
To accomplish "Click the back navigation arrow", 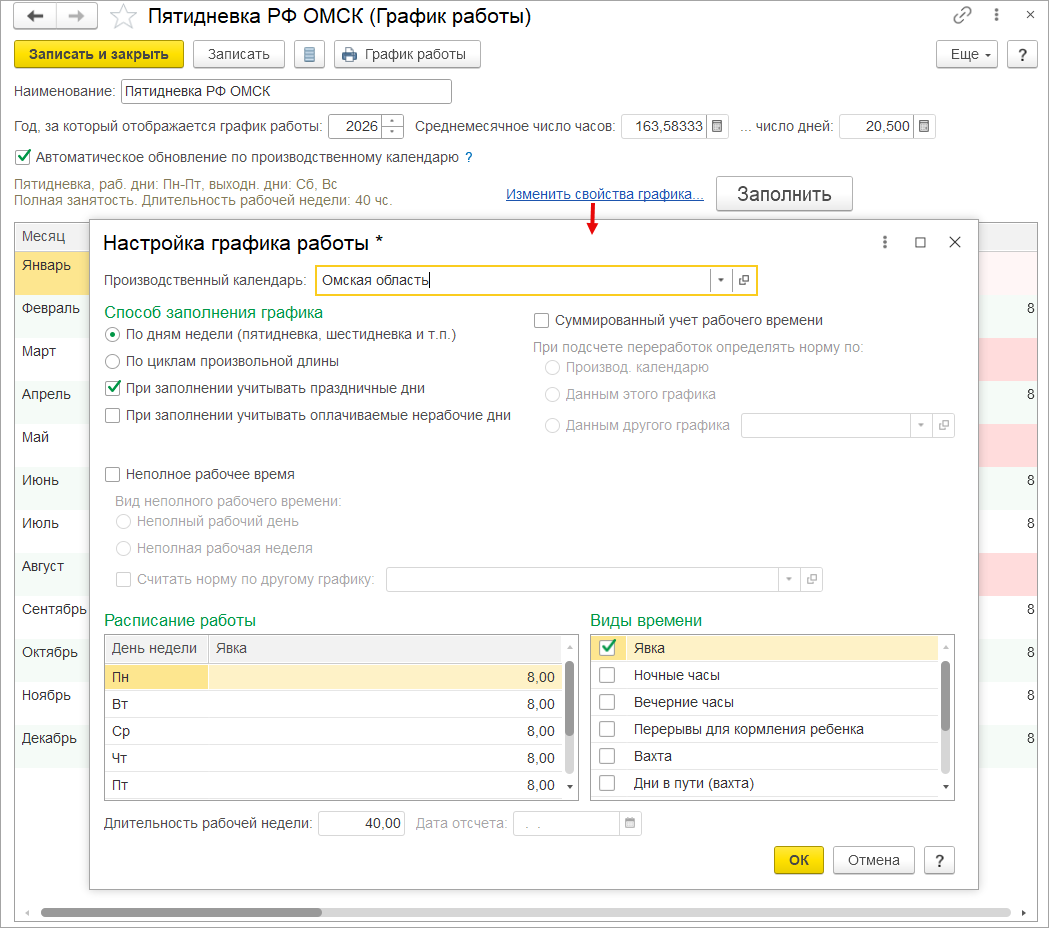I will tap(36, 17).
